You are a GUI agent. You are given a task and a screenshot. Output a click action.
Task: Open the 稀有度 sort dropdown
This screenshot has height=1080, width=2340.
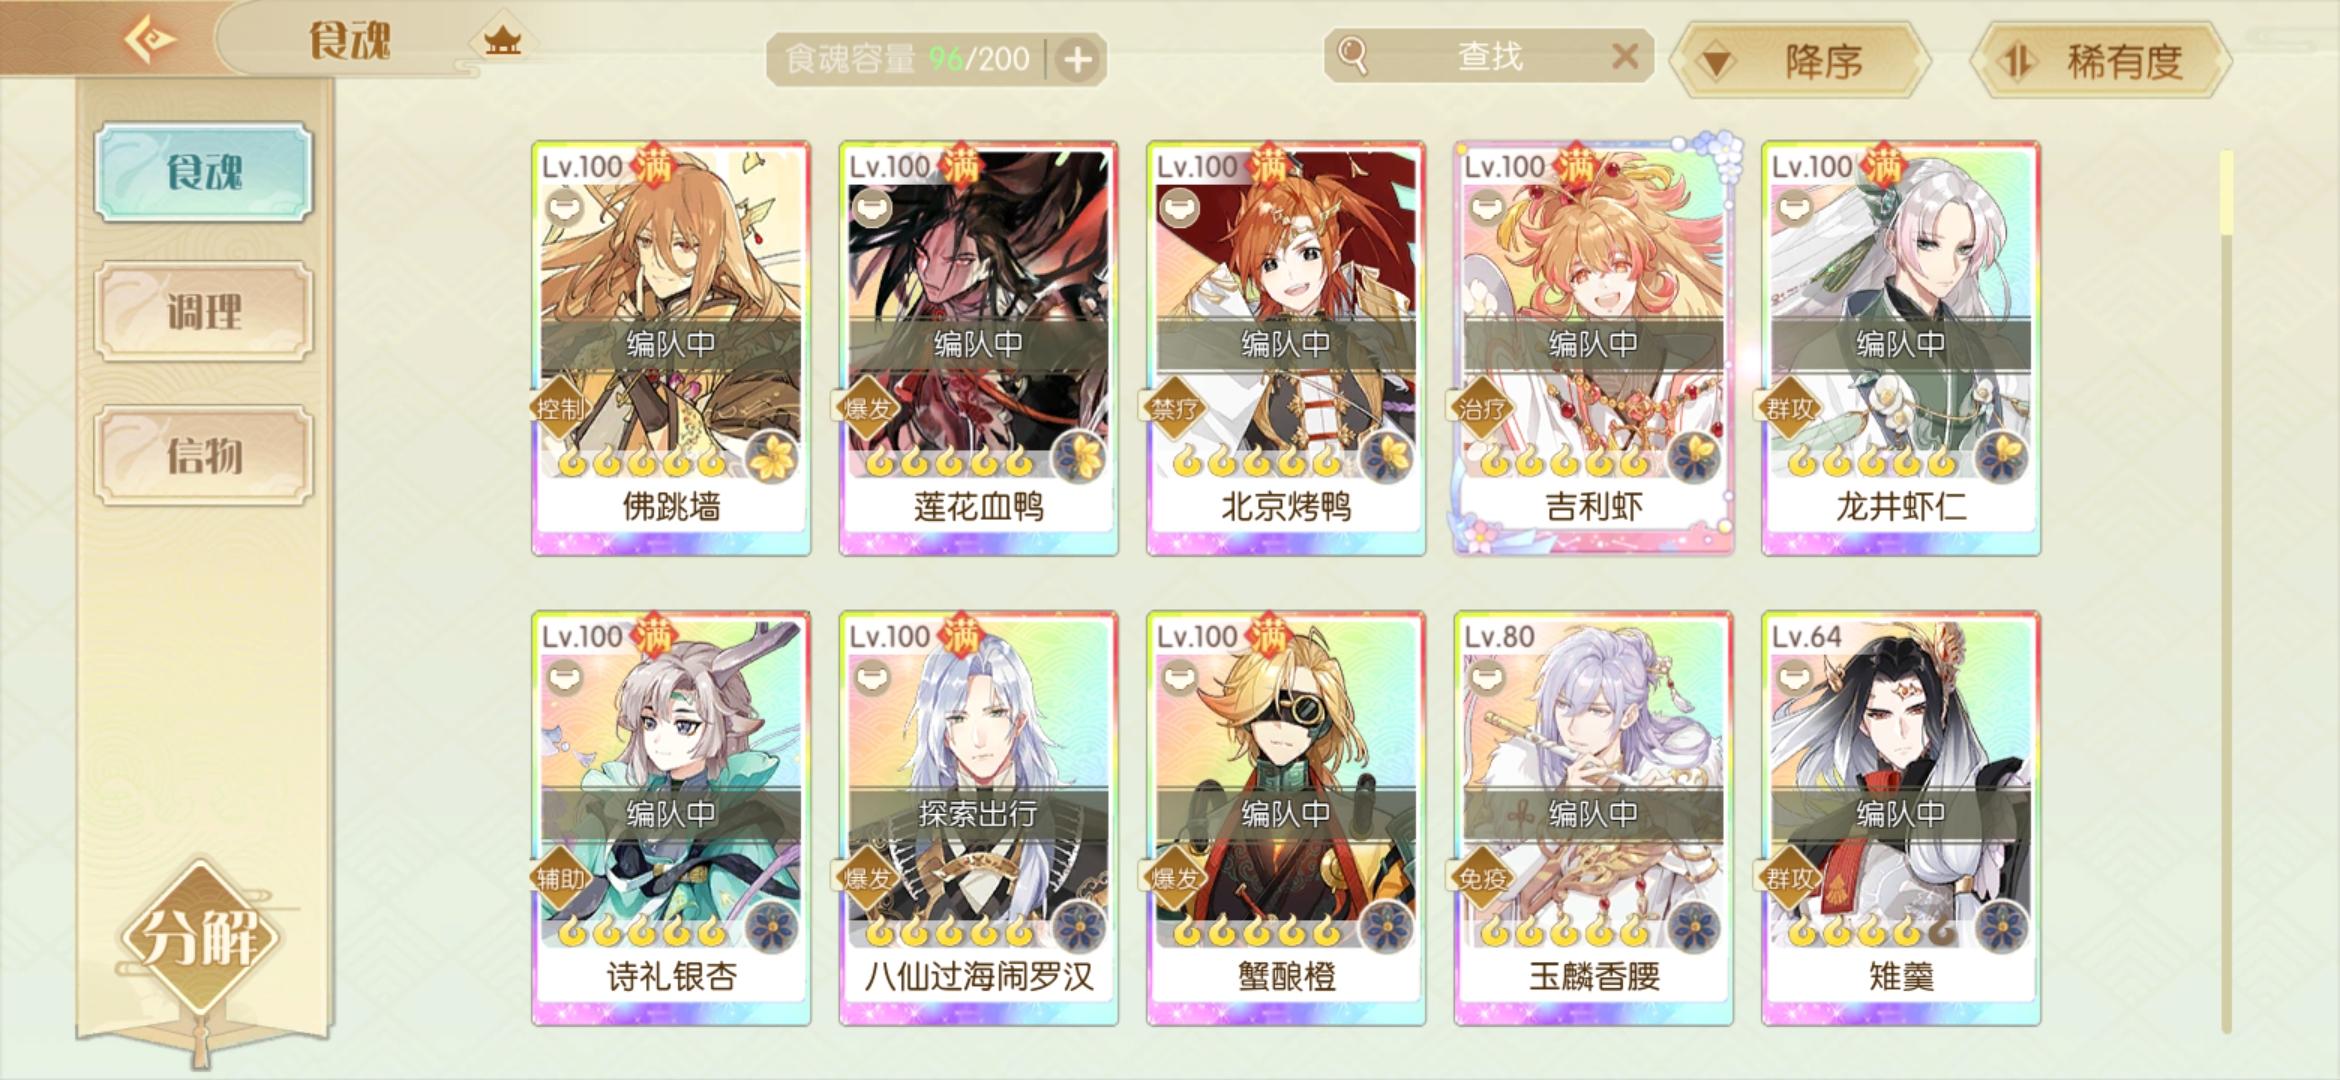click(2102, 61)
